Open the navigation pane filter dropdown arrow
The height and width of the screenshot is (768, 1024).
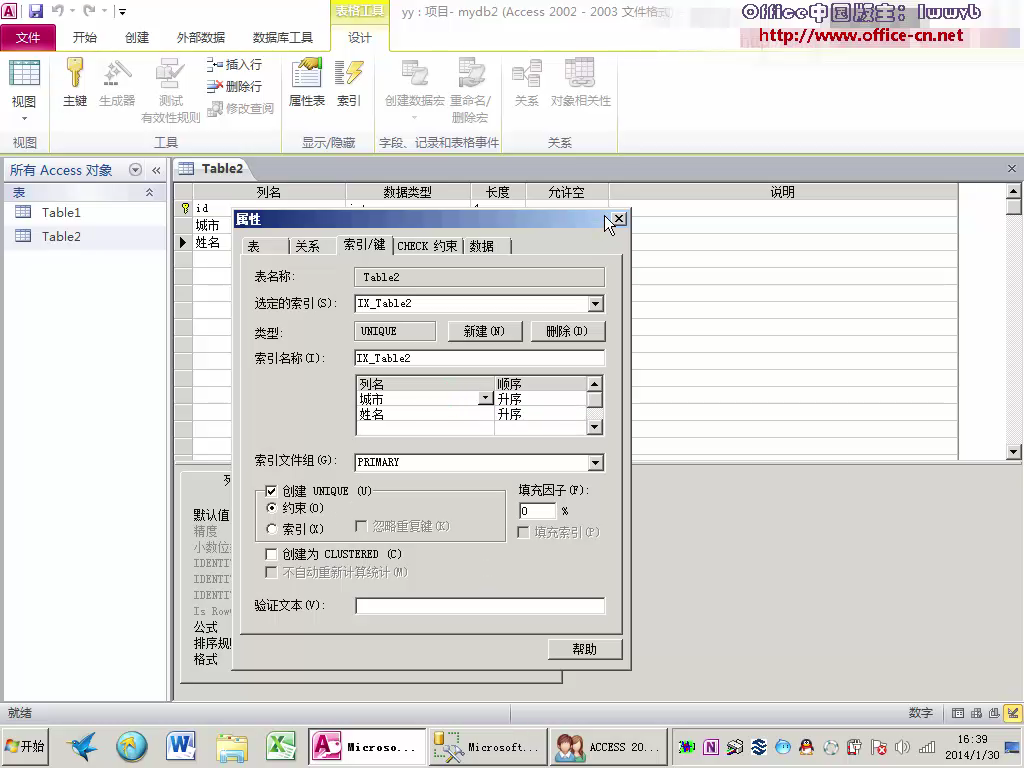(135, 170)
